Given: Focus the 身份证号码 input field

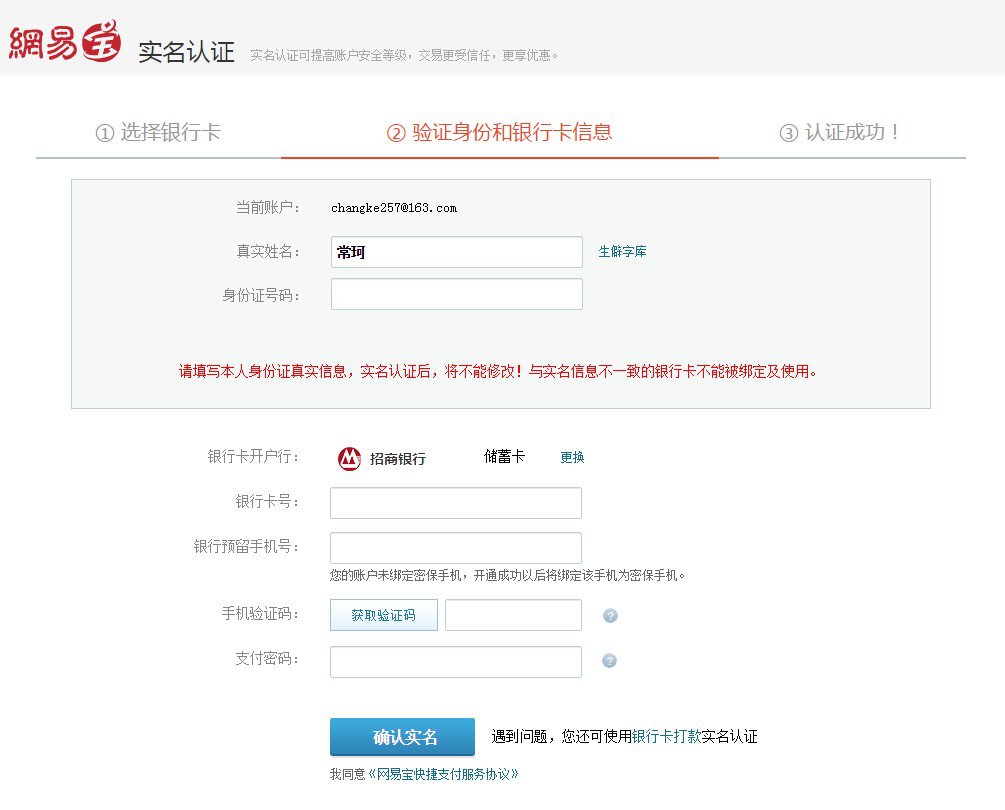Looking at the screenshot, I should pyautogui.click(x=456, y=294).
